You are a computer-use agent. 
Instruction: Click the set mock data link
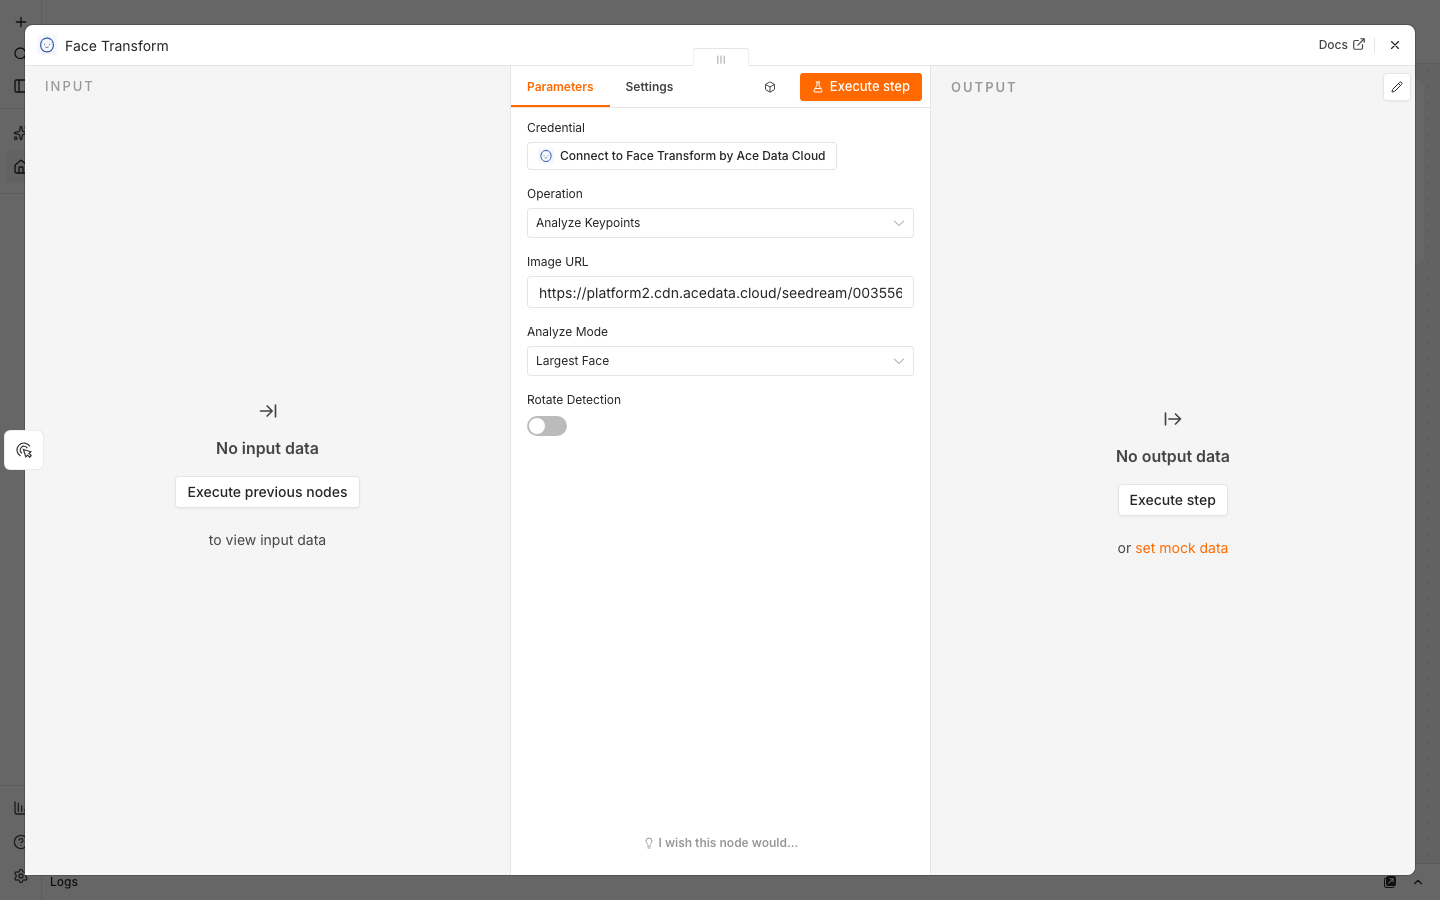pyautogui.click(x=1181, y=548)
